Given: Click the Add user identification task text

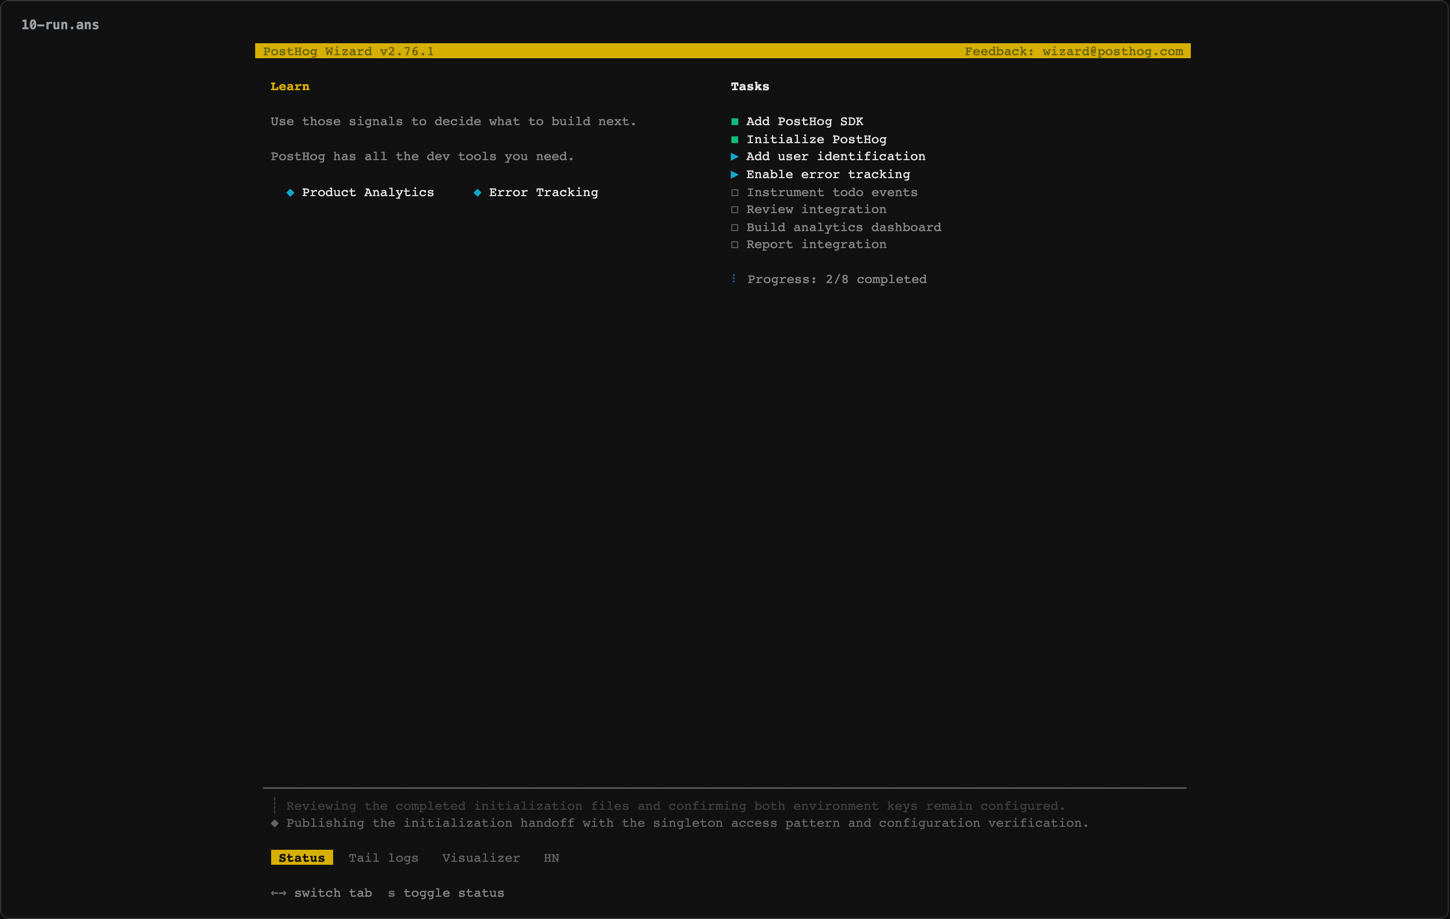Looking at the screenshot, I should point(836,157).
